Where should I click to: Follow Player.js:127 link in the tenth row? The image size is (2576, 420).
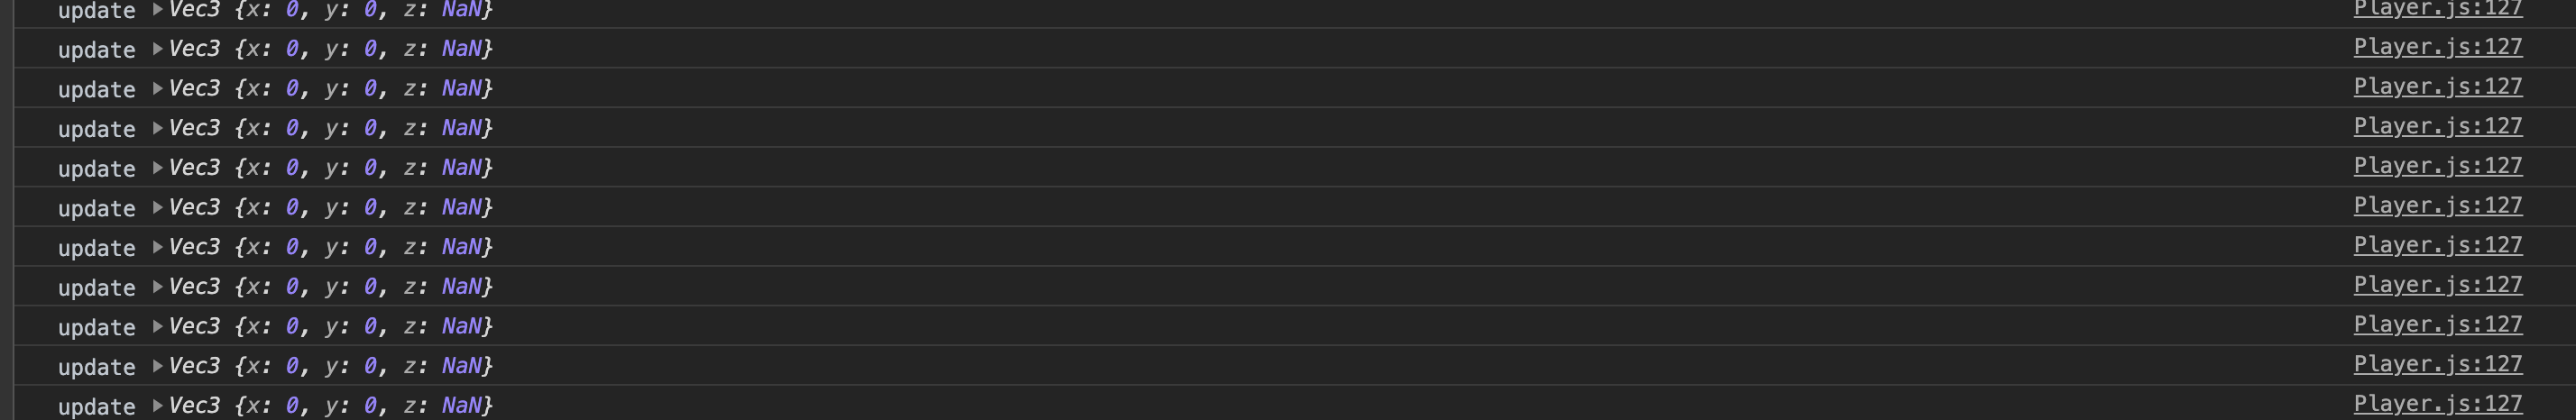(2437, 364)
